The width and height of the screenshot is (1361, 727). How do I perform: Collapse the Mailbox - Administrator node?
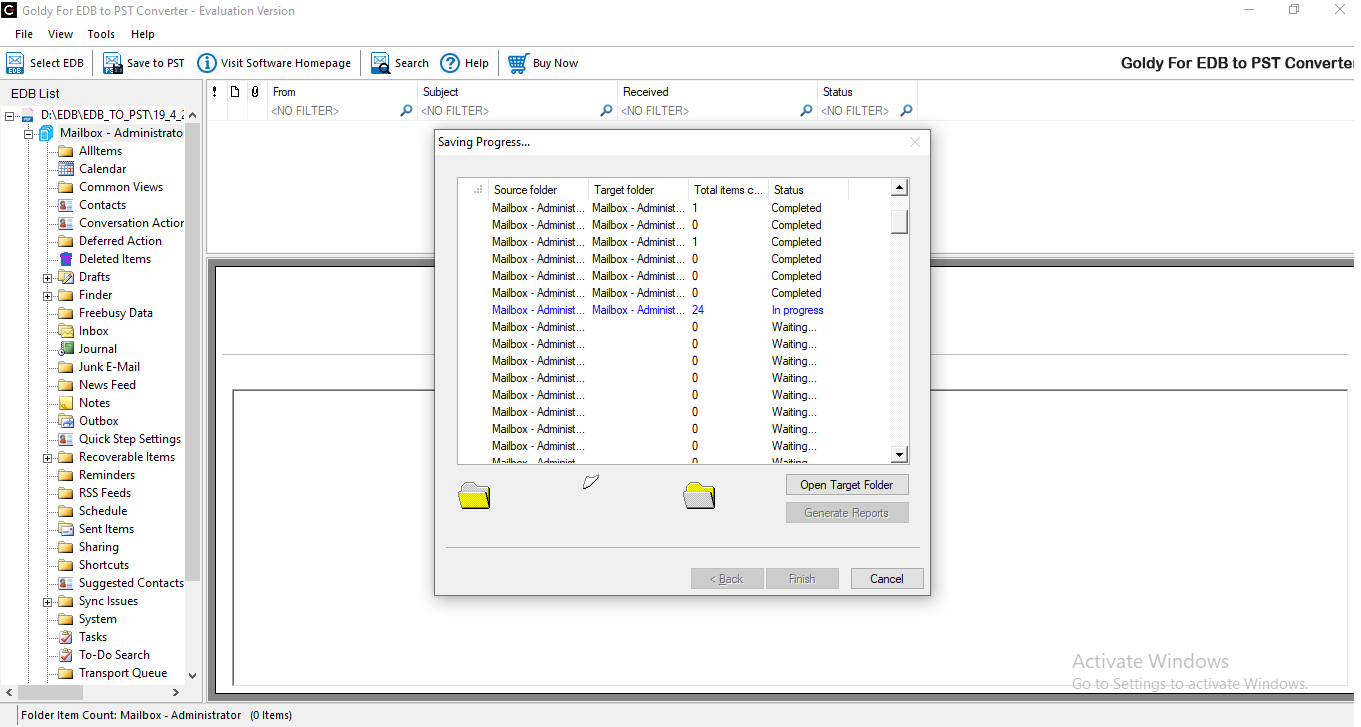coord(29,134)
